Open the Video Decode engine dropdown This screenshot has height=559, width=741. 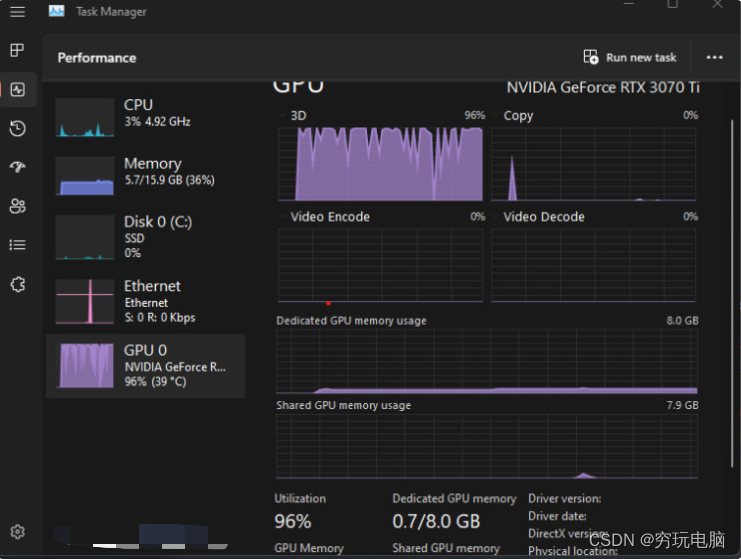(x=495, y=216)
